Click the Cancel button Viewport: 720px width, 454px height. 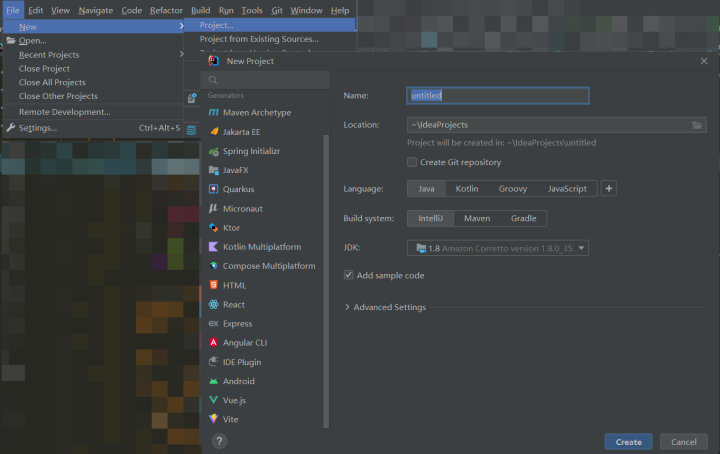[x=684, y=442]
